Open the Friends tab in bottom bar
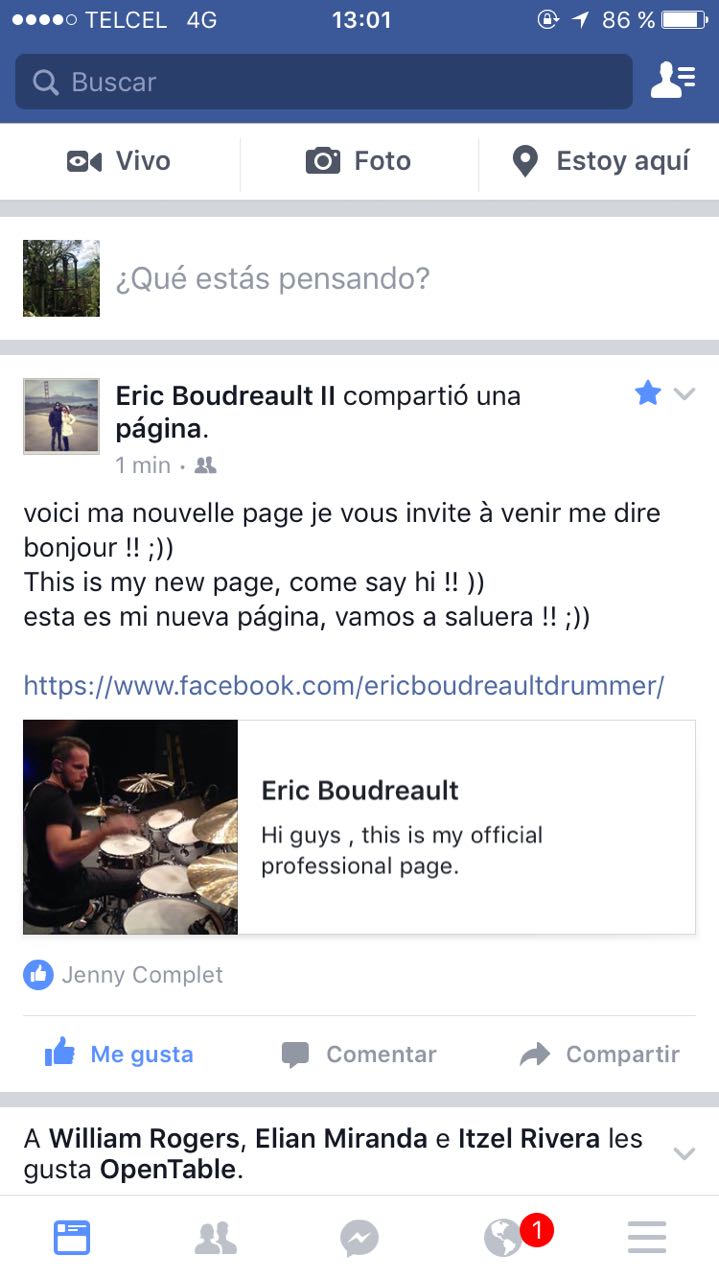 coord(215,1238)
